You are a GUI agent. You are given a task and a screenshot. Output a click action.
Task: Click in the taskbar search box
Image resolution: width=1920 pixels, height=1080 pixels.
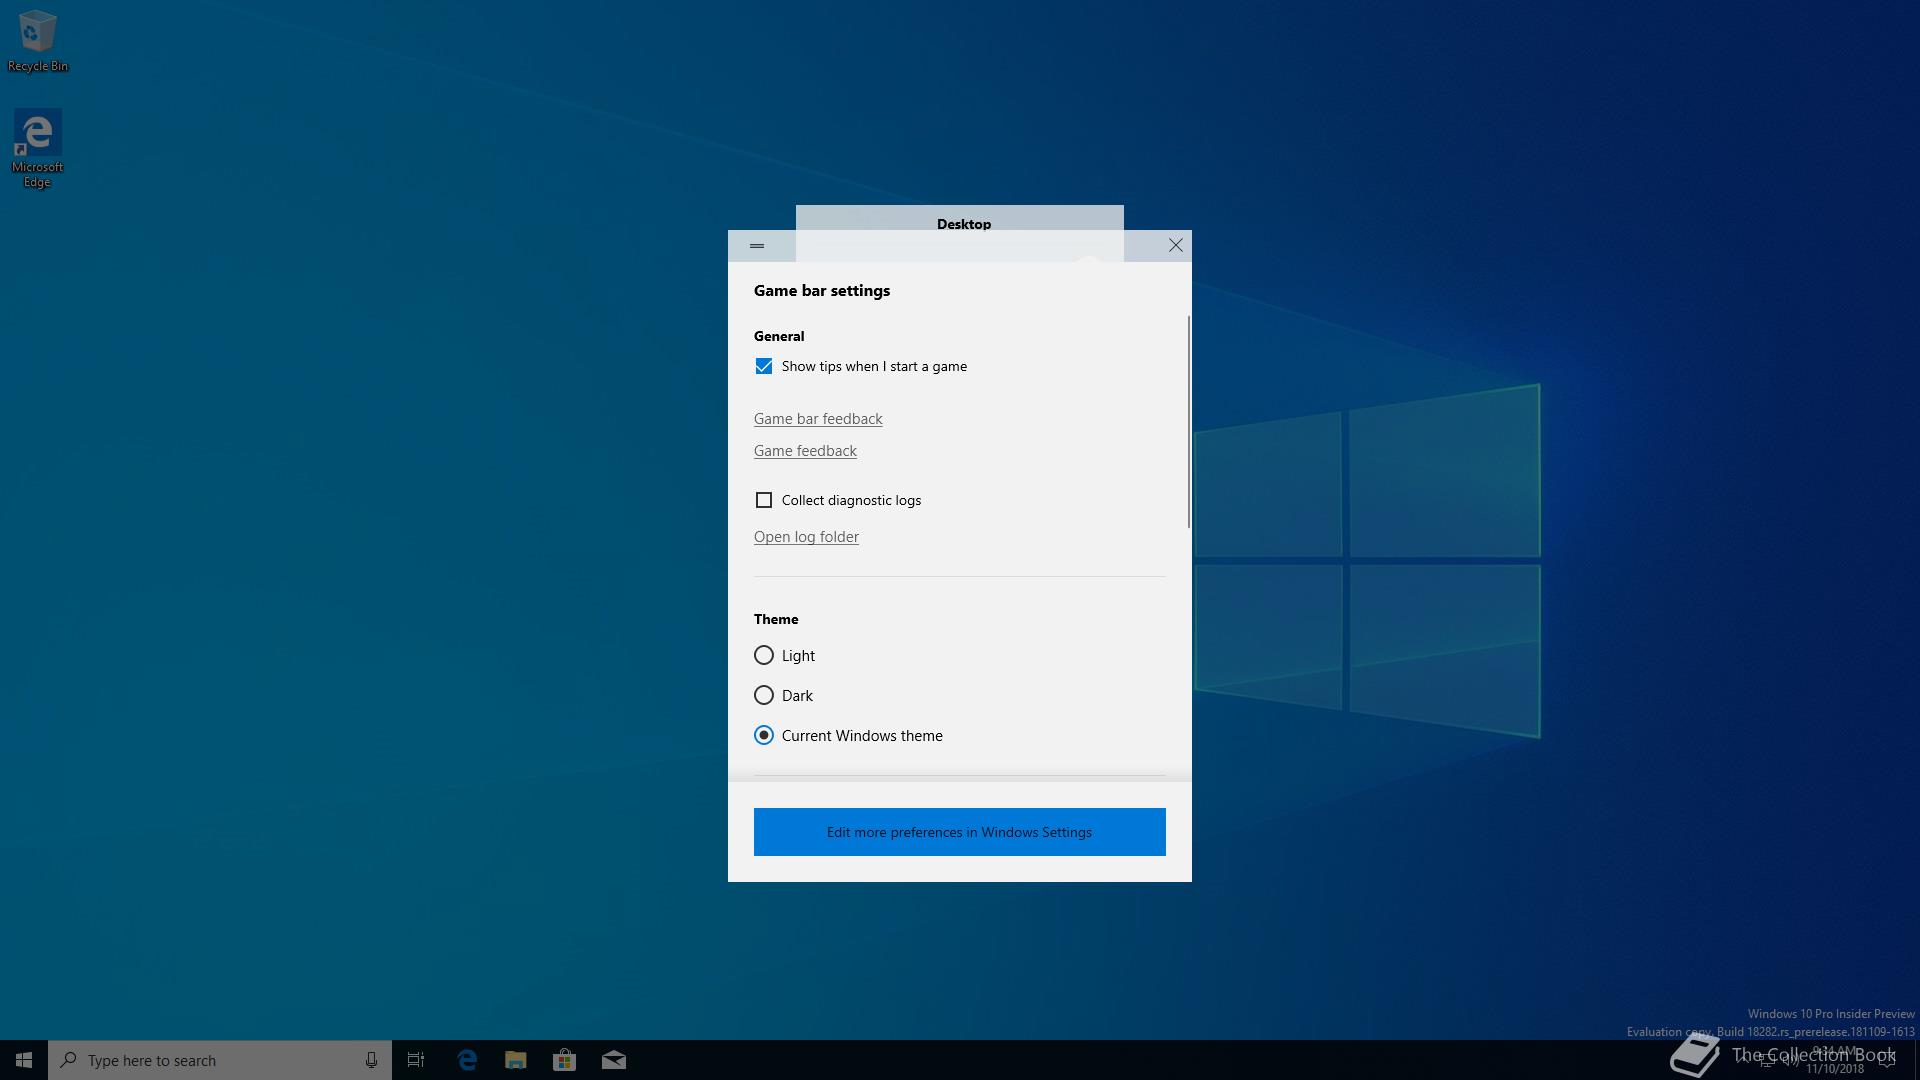click(220, 1060)
